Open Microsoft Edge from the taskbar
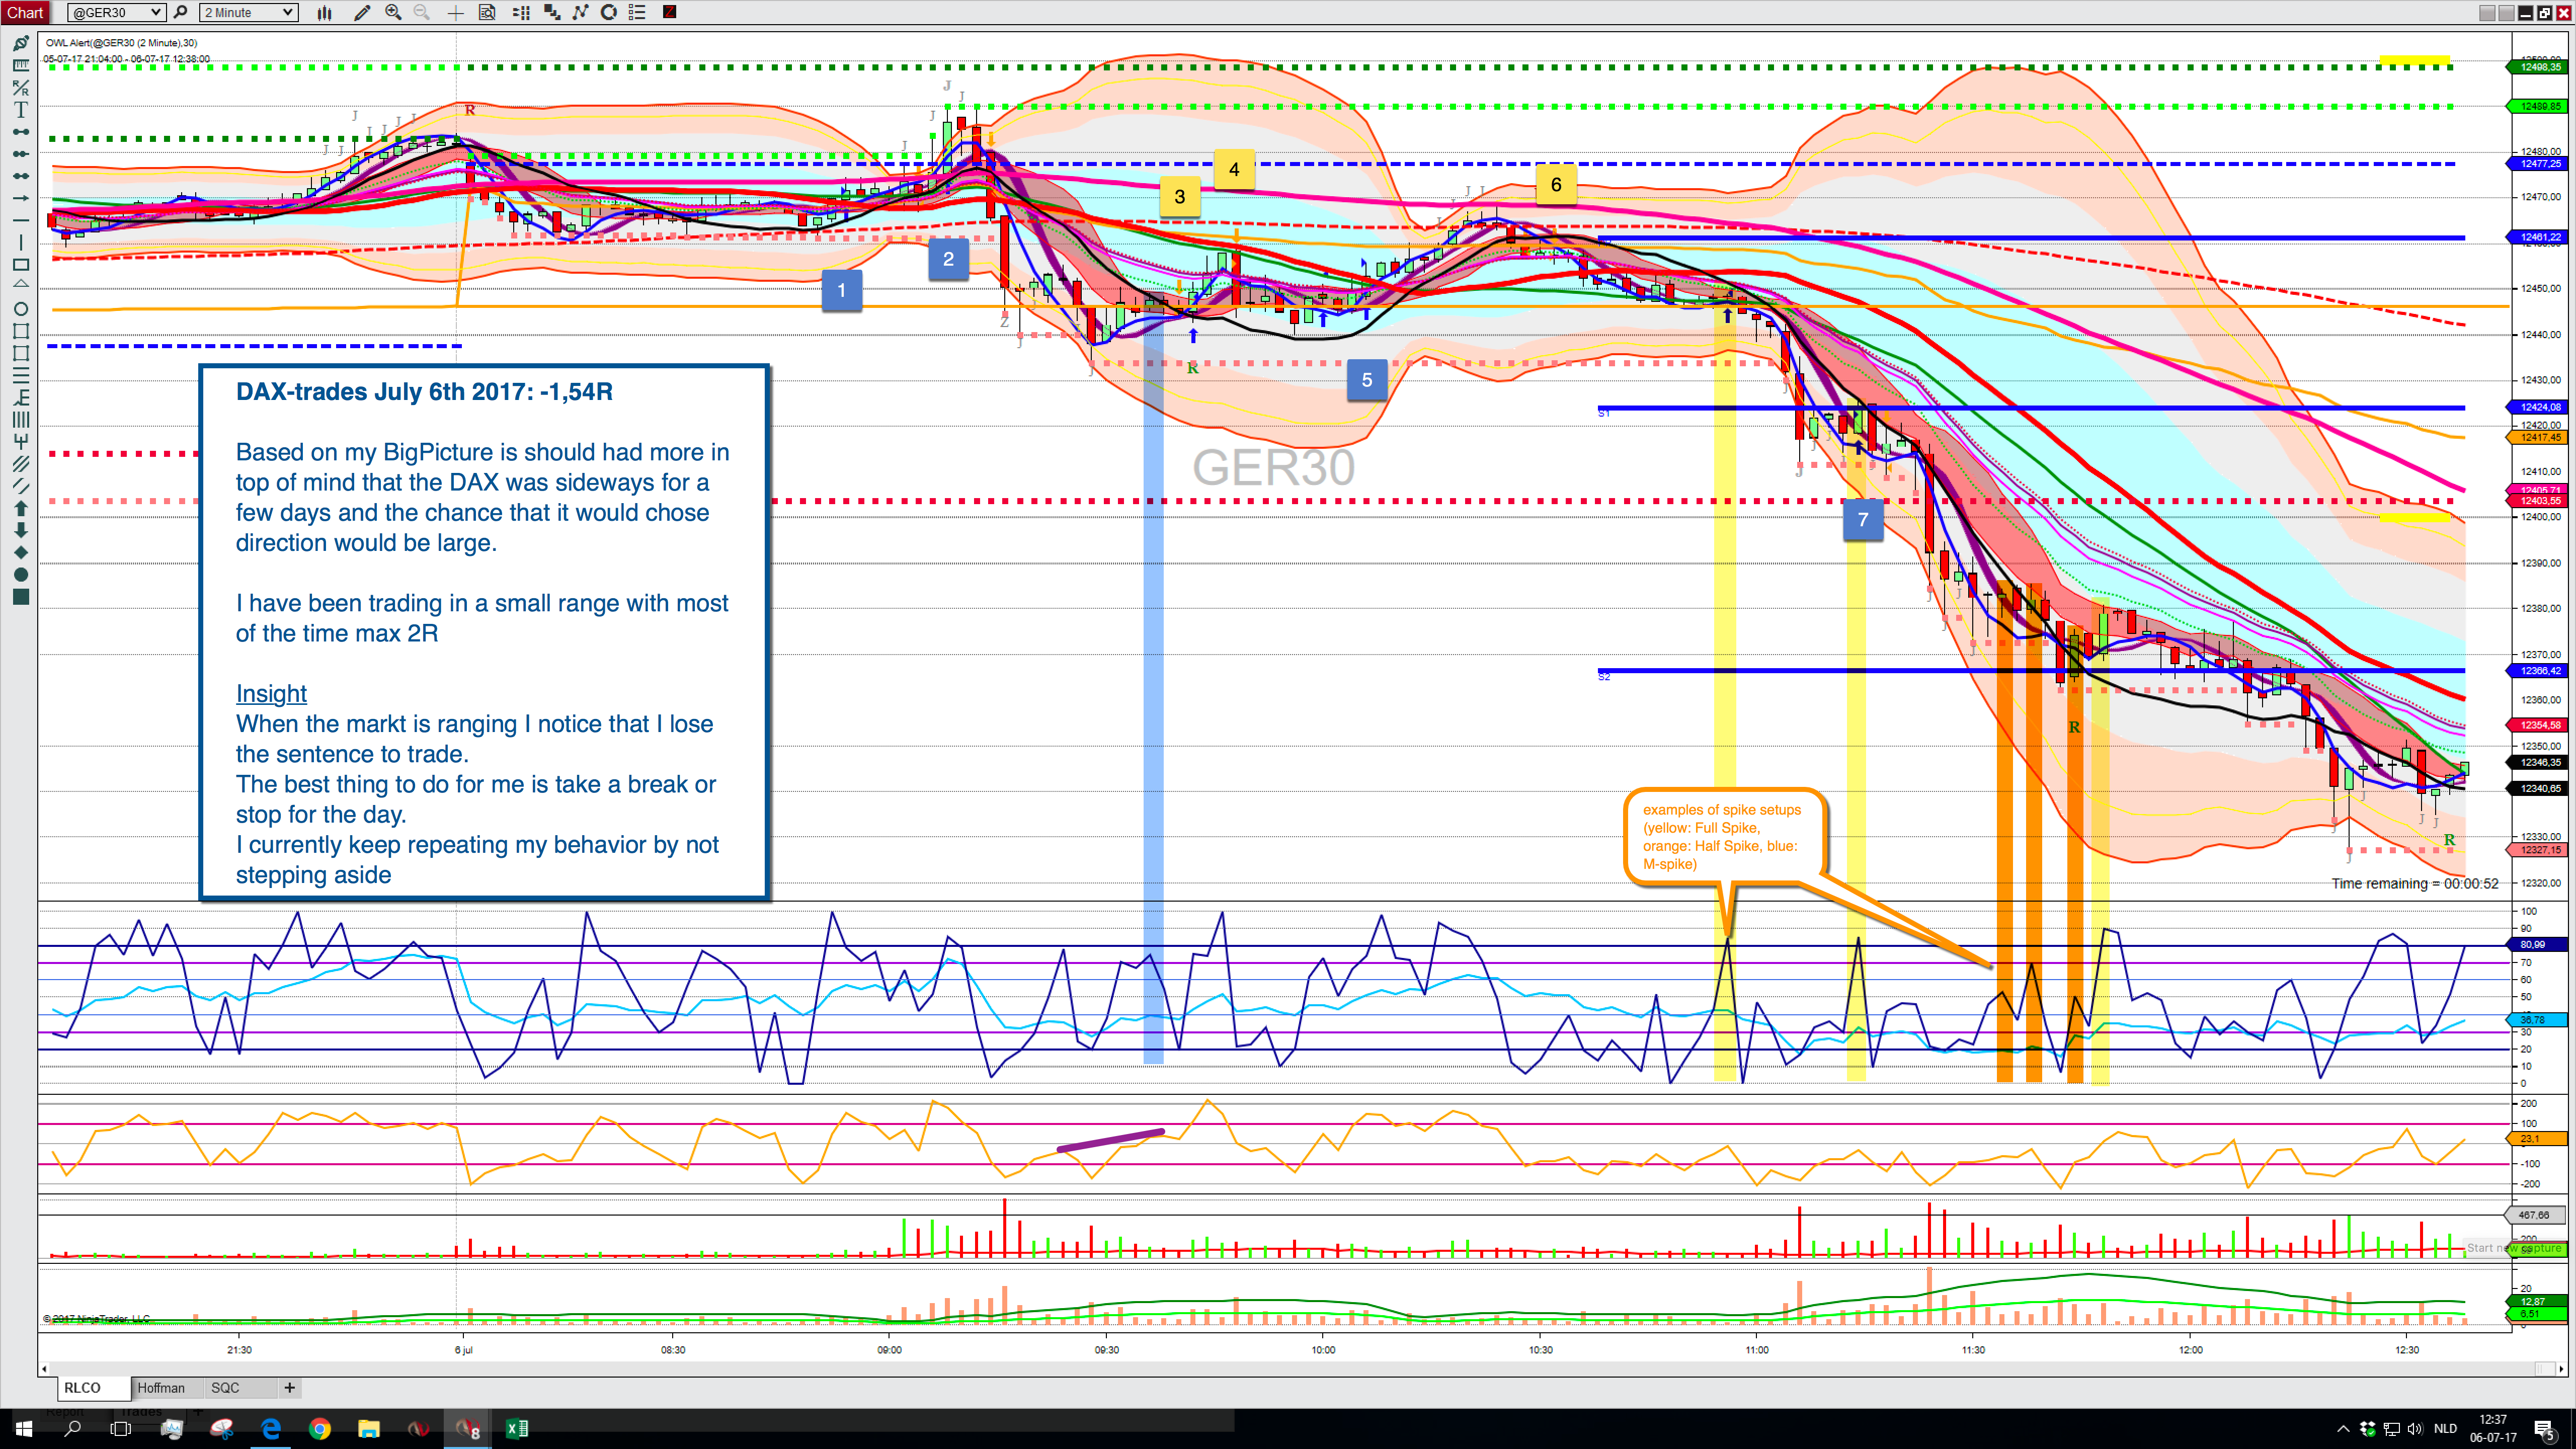This screenshot has height=1449, width=2576. [271, 1428]
